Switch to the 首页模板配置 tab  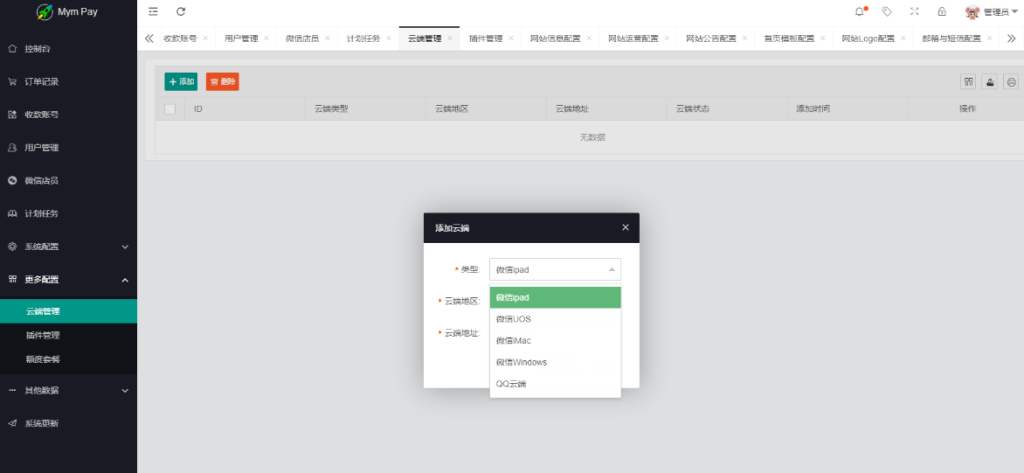pos(789,39)
